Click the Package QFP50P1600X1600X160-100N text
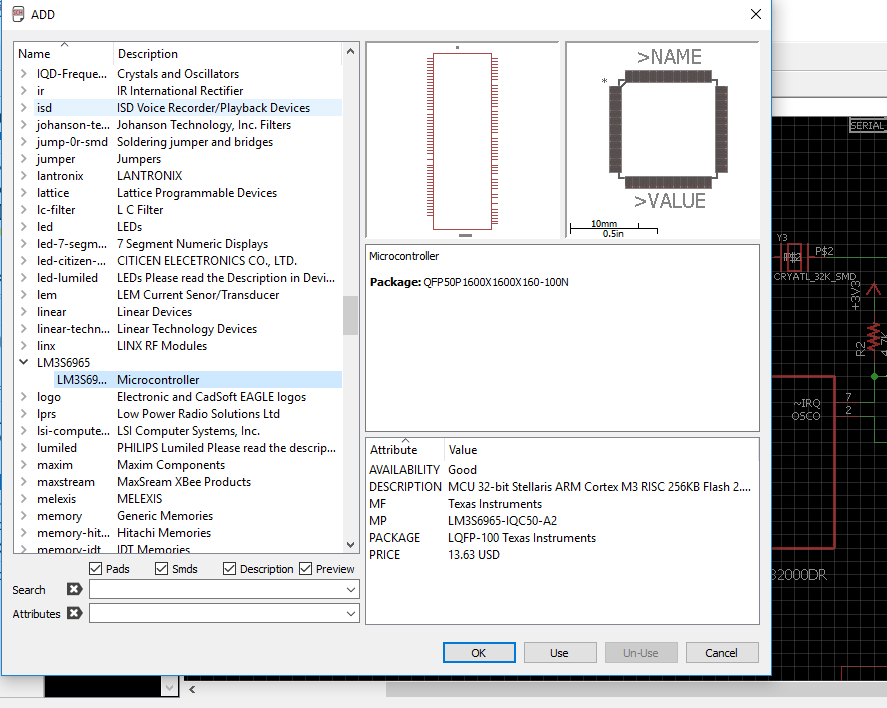 tap(469, 282)
